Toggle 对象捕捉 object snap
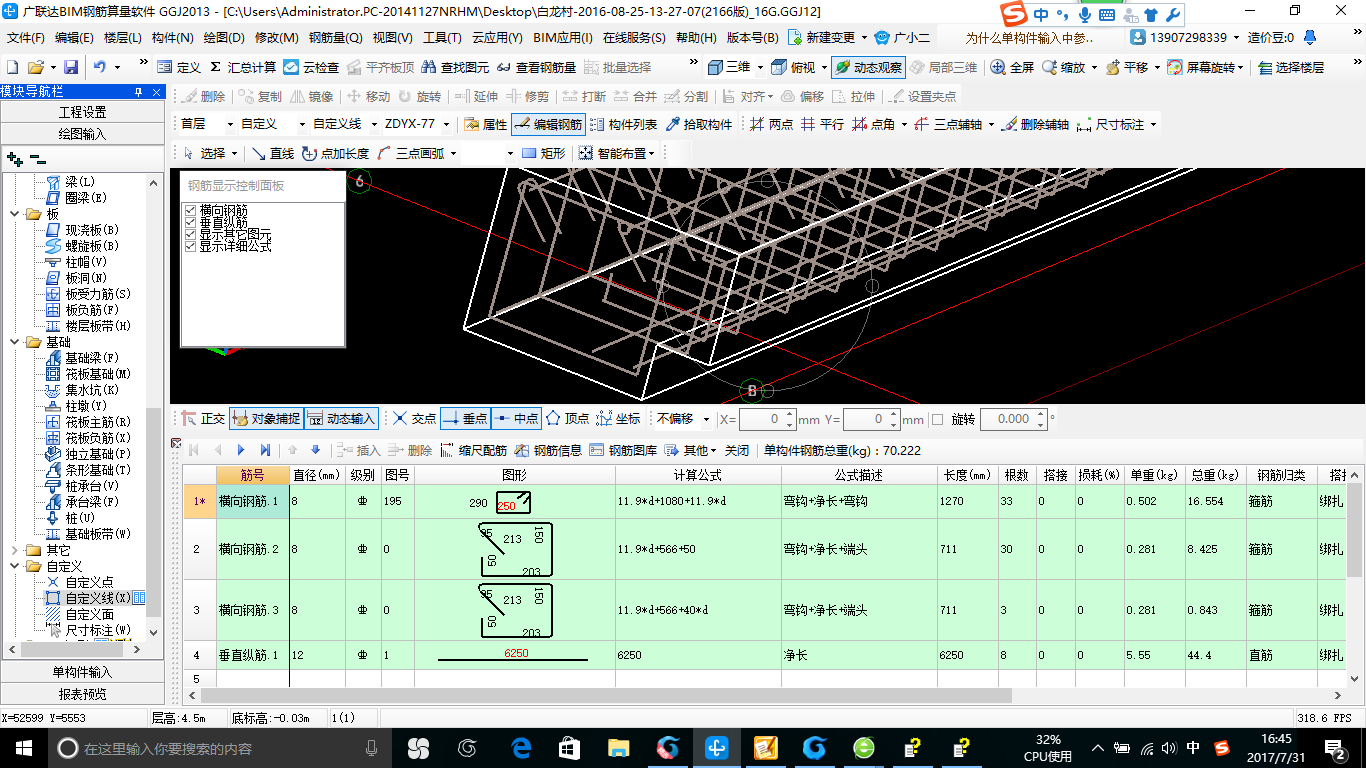 click(x=266, y=419)
